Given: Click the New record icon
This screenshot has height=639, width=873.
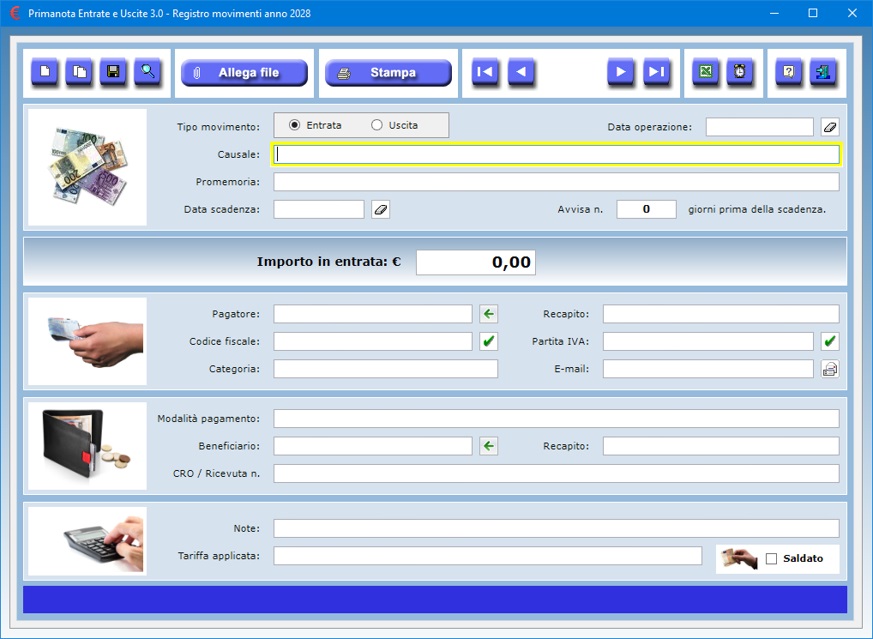Looking at the screenshot, I should pyautogui.click(x=45, y=72).
